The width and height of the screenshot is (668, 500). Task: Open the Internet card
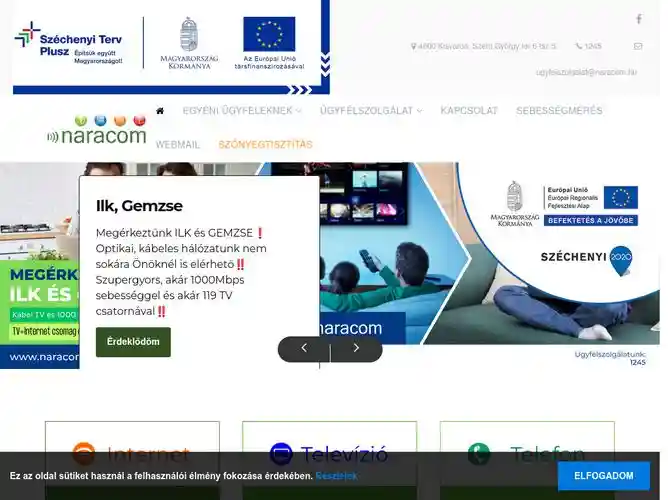click(132, 460)
